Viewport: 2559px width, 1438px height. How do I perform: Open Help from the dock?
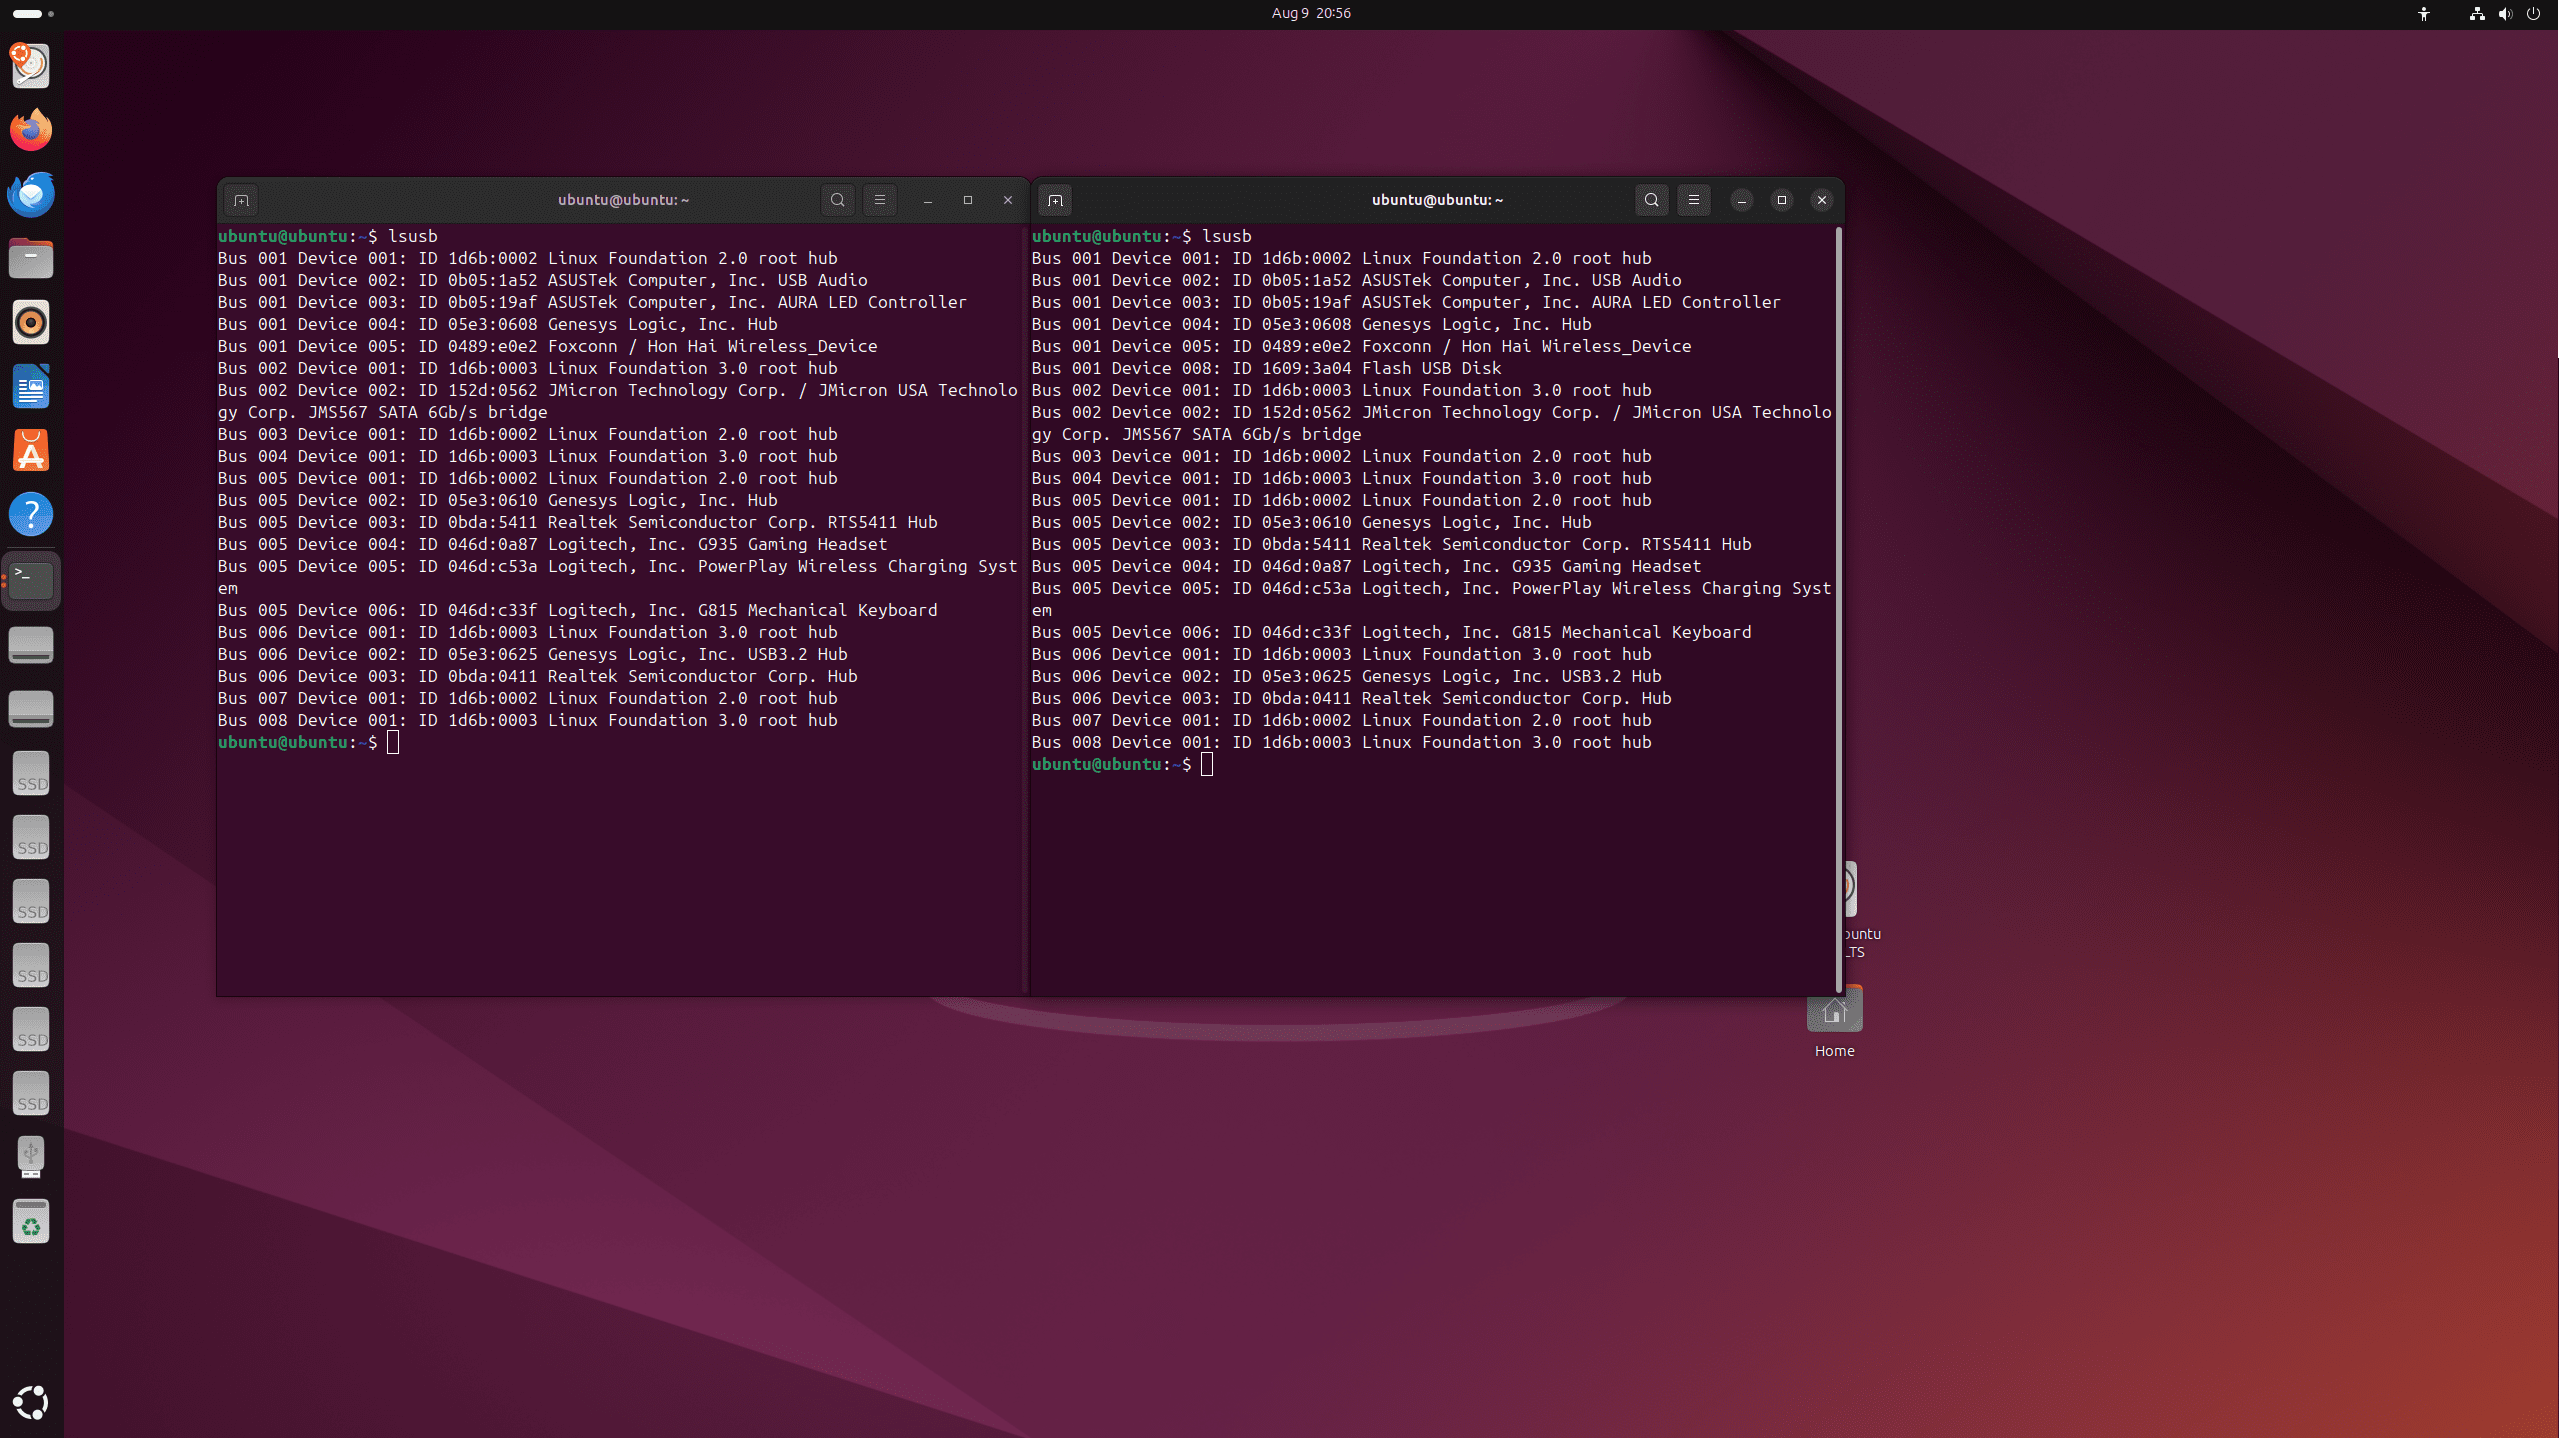pyautogui.click(x=31, y=515)
